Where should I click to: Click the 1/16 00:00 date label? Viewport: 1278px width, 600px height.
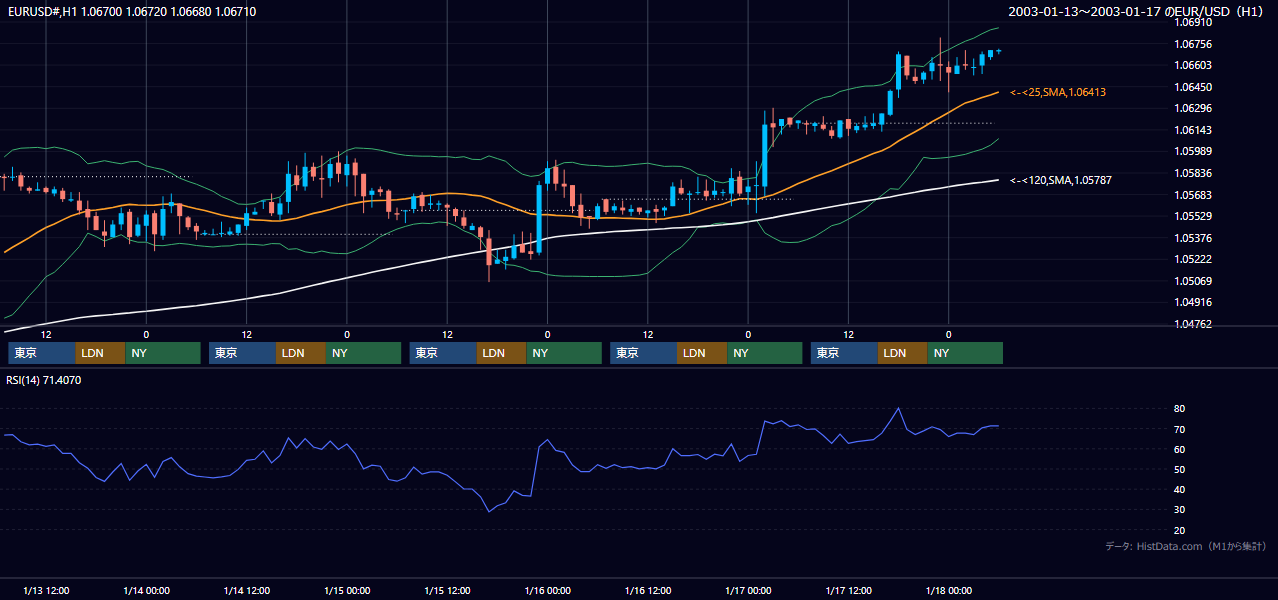click(x=548, y=591)
